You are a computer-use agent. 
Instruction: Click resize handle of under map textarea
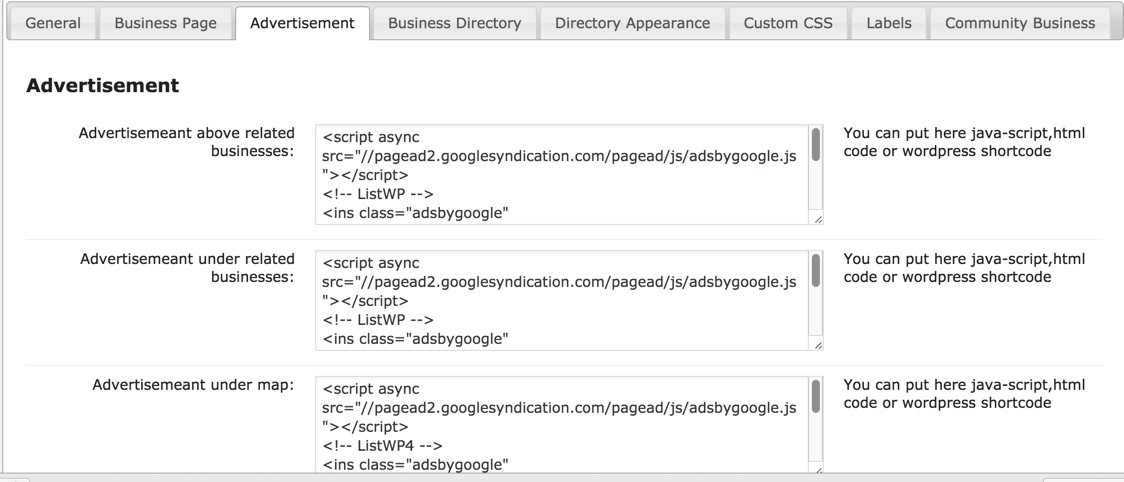point(819,469)
